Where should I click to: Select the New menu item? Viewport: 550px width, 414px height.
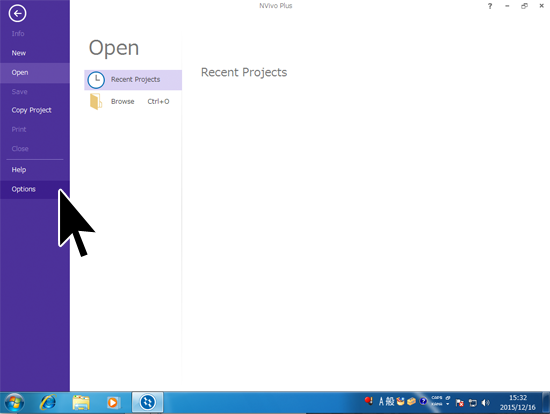(19, 53)
